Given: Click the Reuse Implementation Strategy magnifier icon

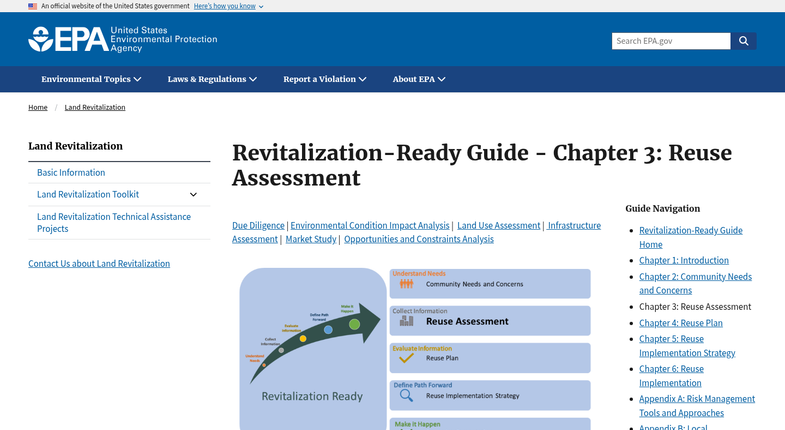Looking at the screenshot, I should pyautogui.click(x=407, y=395).
